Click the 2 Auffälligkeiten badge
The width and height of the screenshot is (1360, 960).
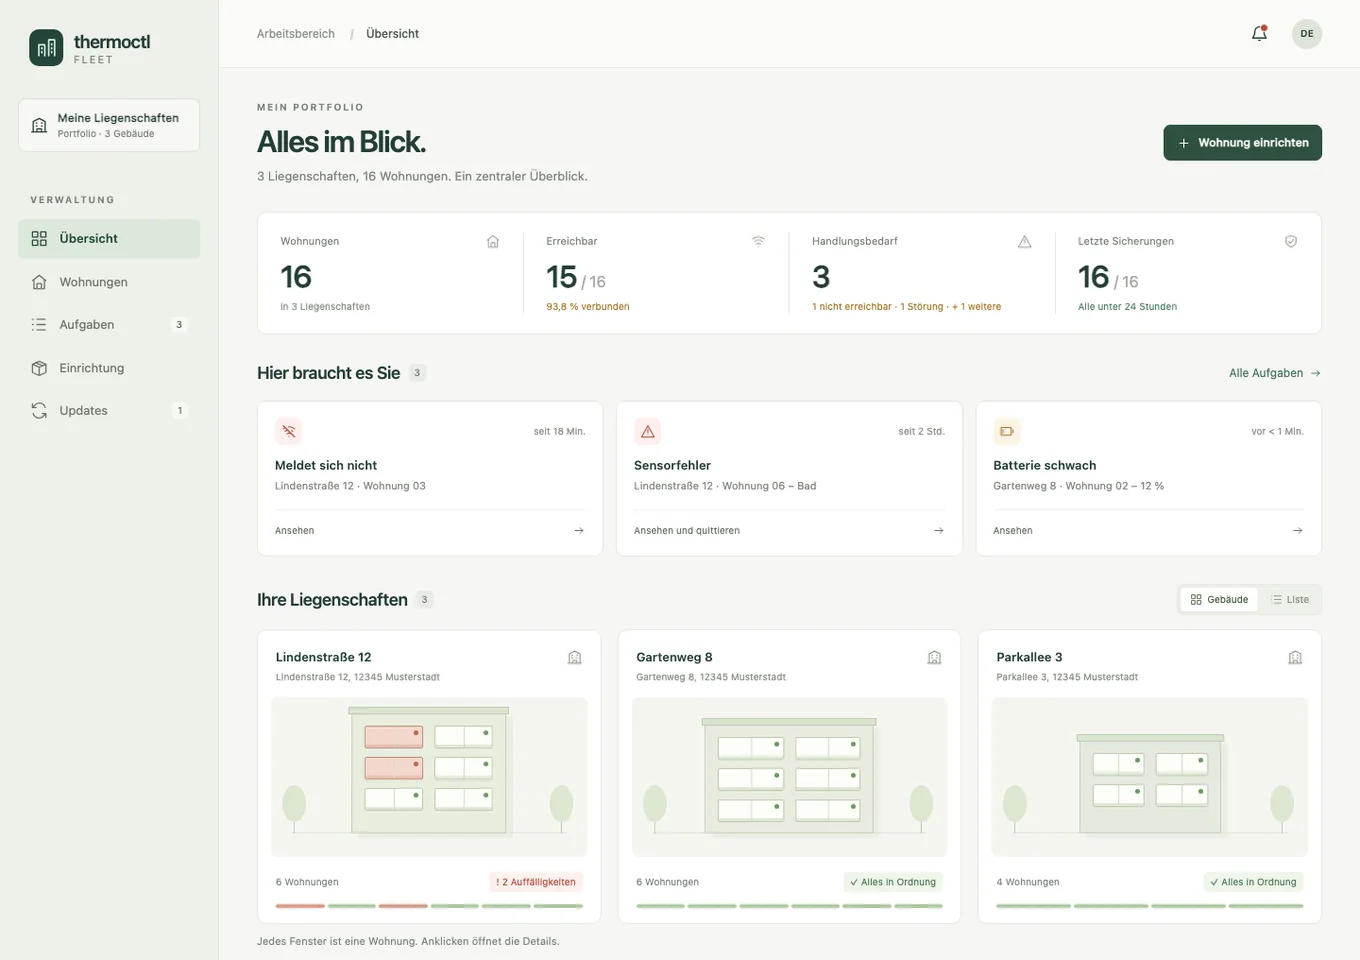click(x=536, y=882)
